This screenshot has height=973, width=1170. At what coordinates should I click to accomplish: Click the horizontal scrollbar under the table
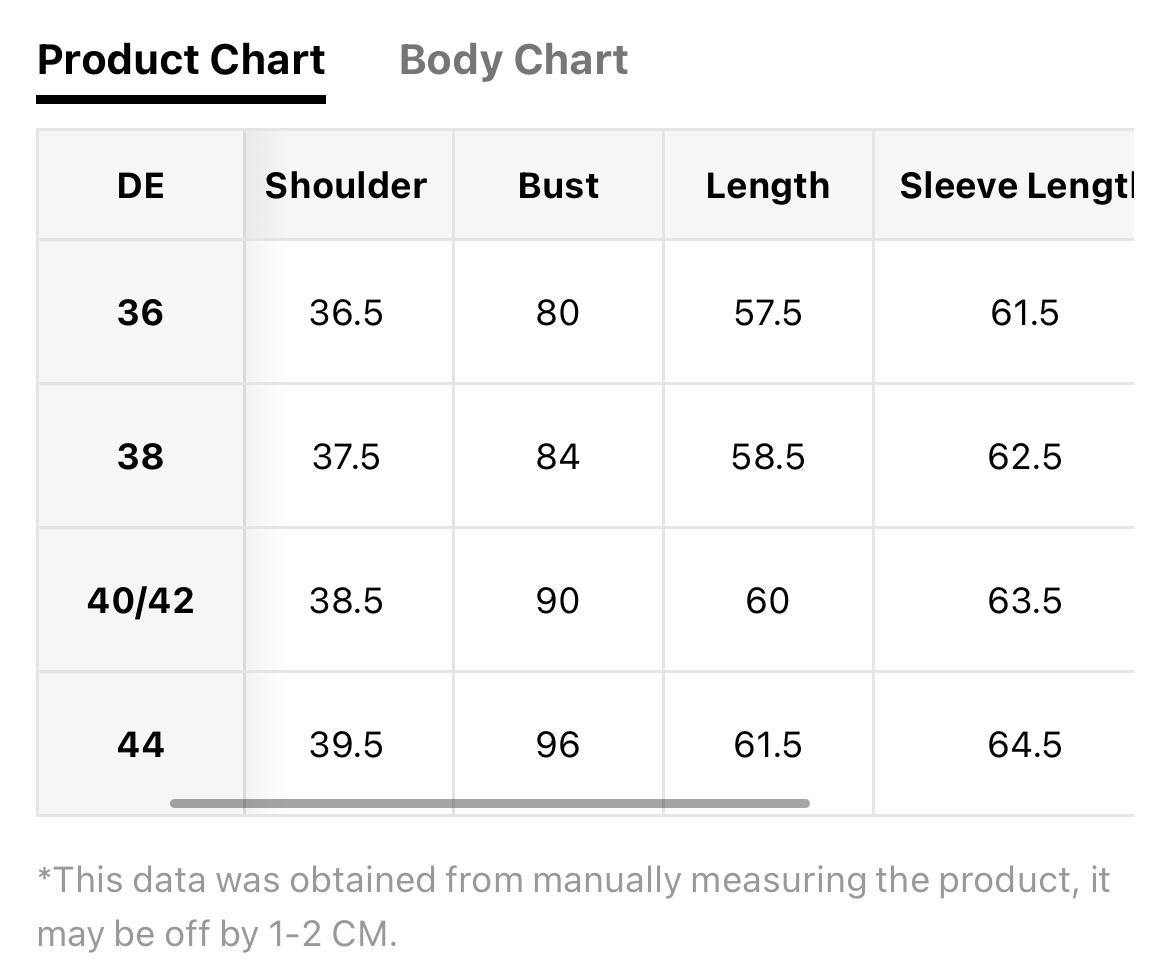[x=489, y=804]
